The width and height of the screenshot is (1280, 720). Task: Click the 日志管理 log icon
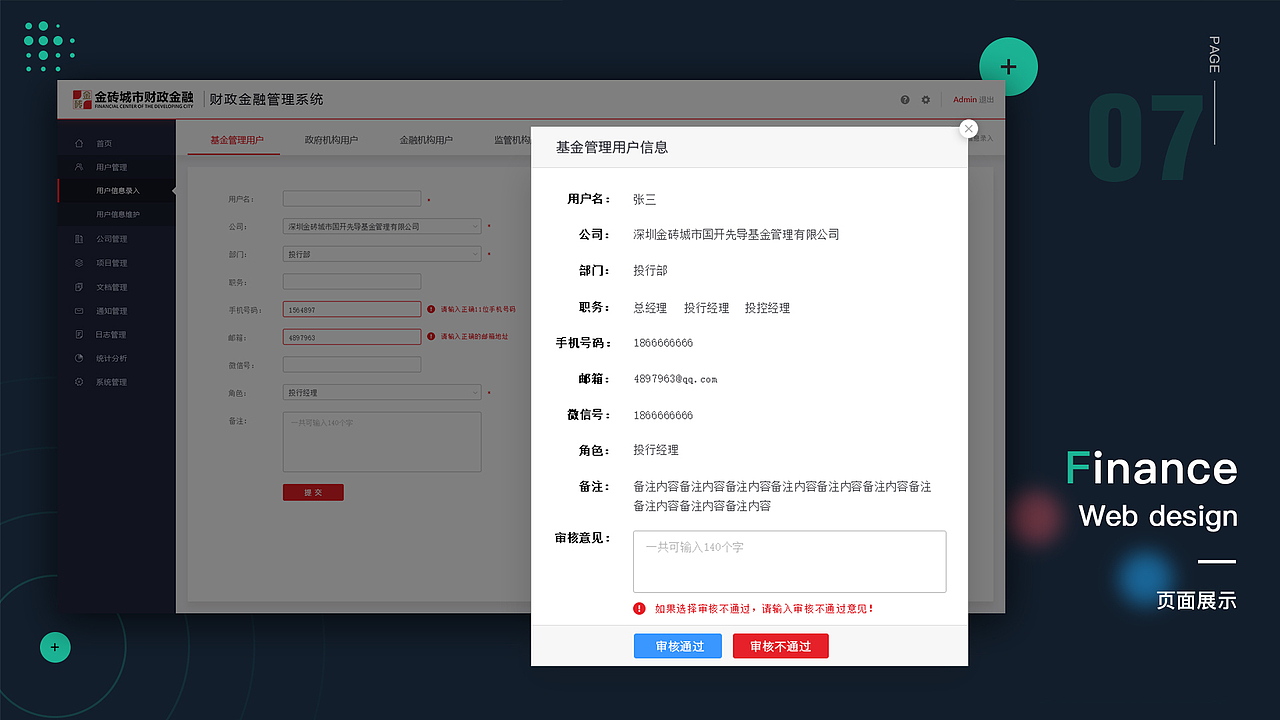click(79, 334)
